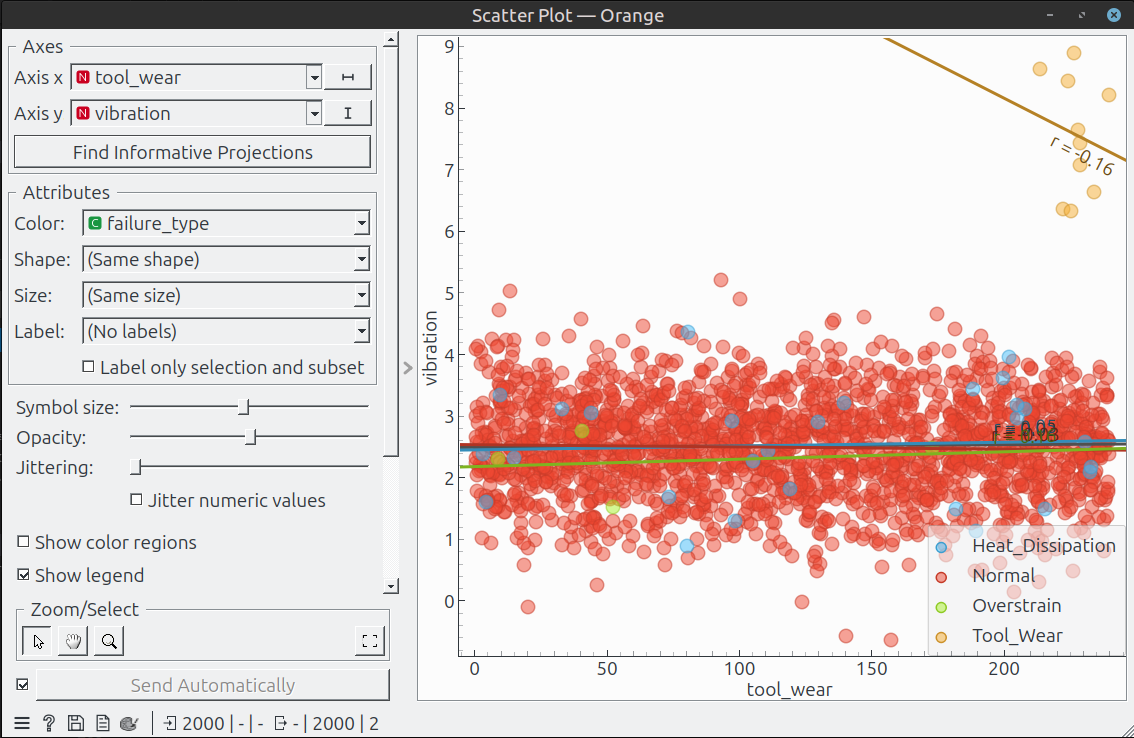Expand the Color failure_type dropdown
Screen dimensions: 1134x738
(226, 224)
